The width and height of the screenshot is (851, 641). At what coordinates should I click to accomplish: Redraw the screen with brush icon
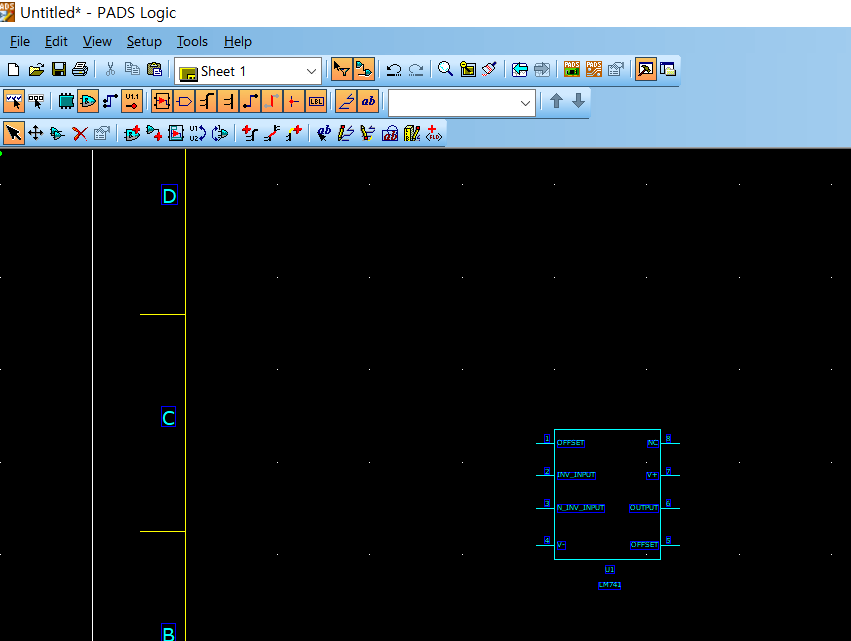[x=490, y=69]
